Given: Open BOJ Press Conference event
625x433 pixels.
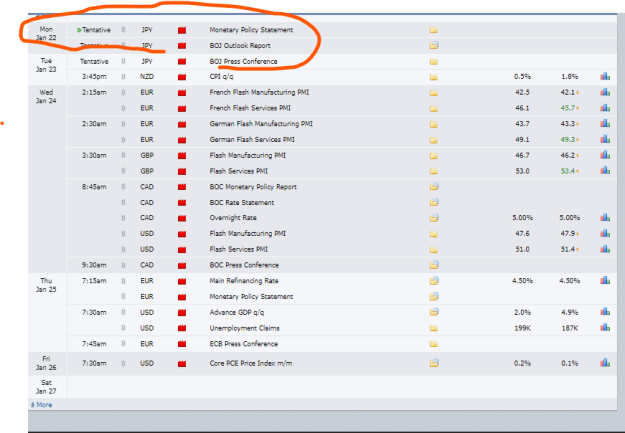Looking at the screenshot, I should tap(244, 61).
